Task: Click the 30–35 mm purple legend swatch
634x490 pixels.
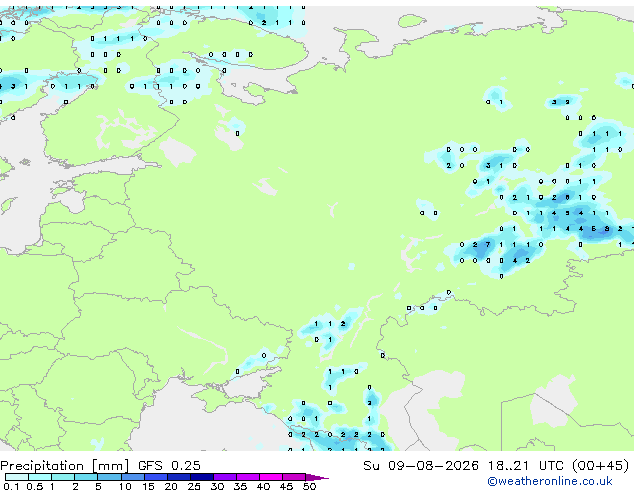Action: pyautogui.click(x=225, y=477)
